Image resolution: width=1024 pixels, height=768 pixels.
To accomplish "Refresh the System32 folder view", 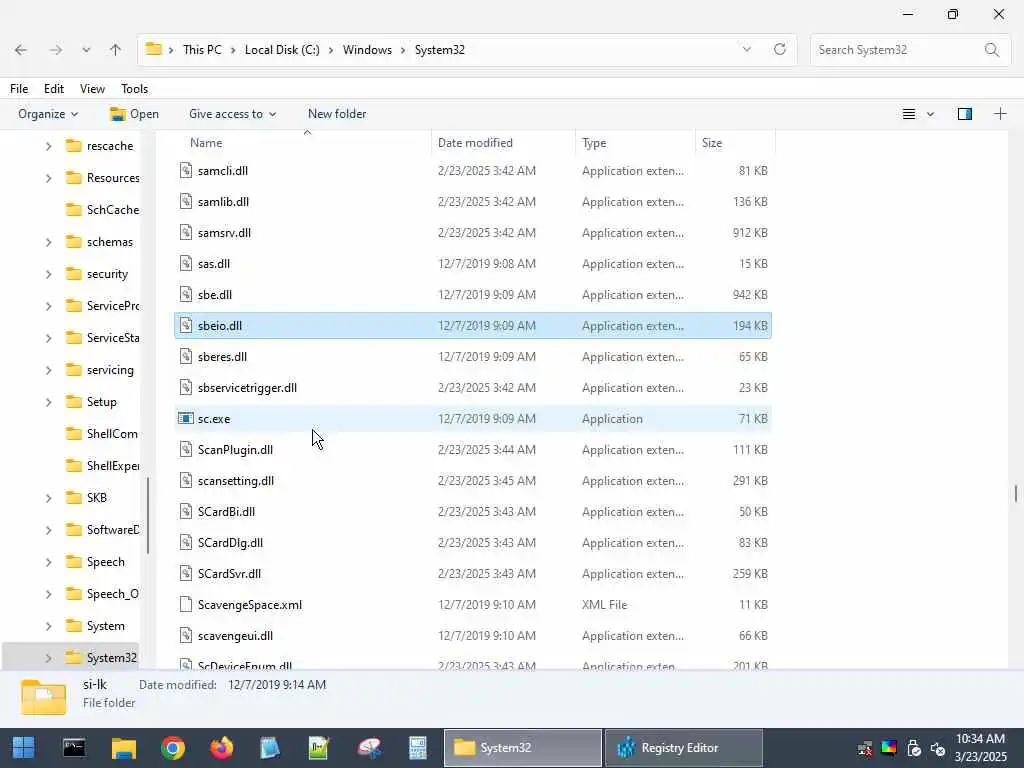I will [780, 50].
